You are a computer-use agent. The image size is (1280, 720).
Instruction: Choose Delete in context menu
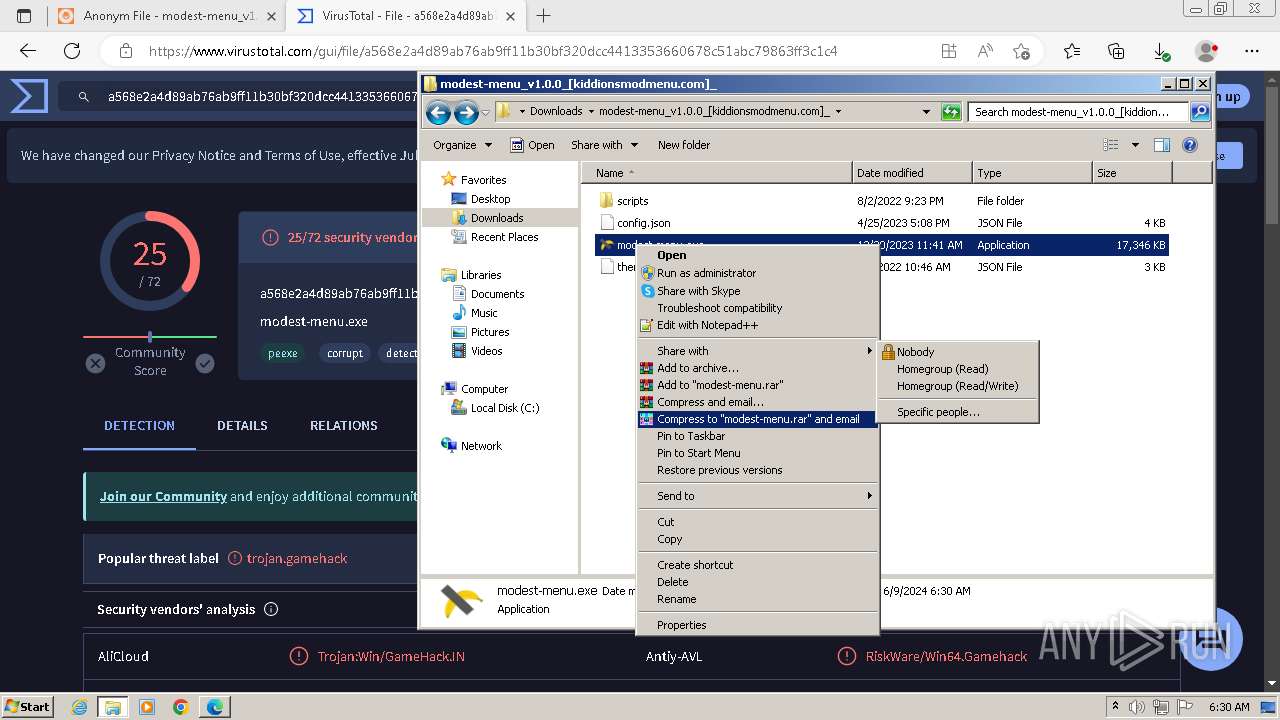click(758, 582)
